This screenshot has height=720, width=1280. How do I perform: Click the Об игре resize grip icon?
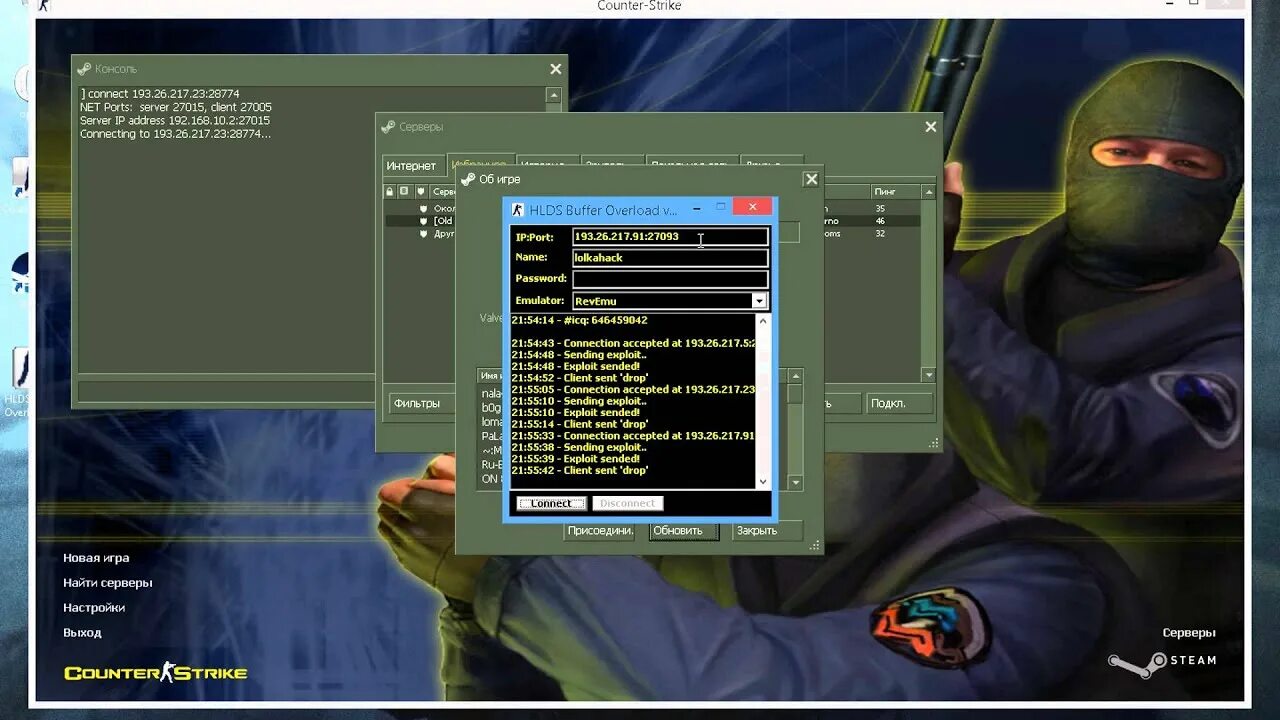(x=815, y=546)
